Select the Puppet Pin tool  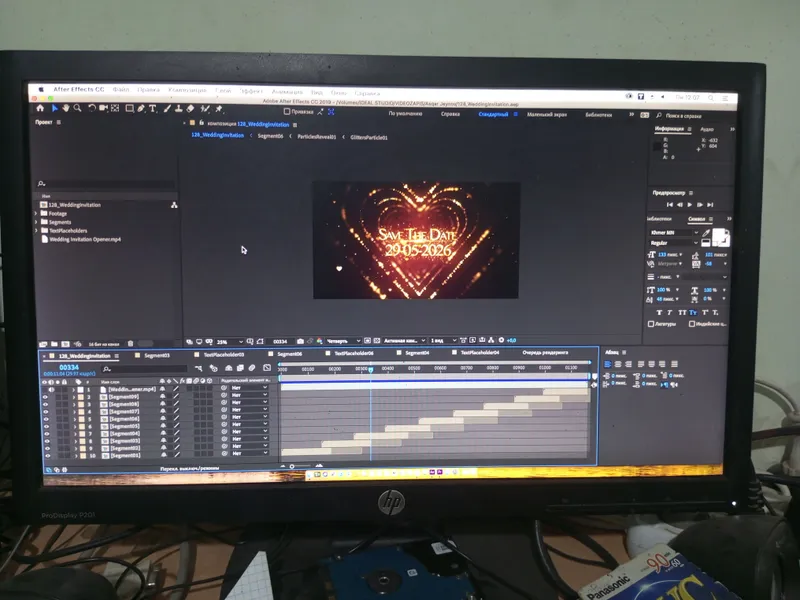pyautogui.click(x=219, y=108)
